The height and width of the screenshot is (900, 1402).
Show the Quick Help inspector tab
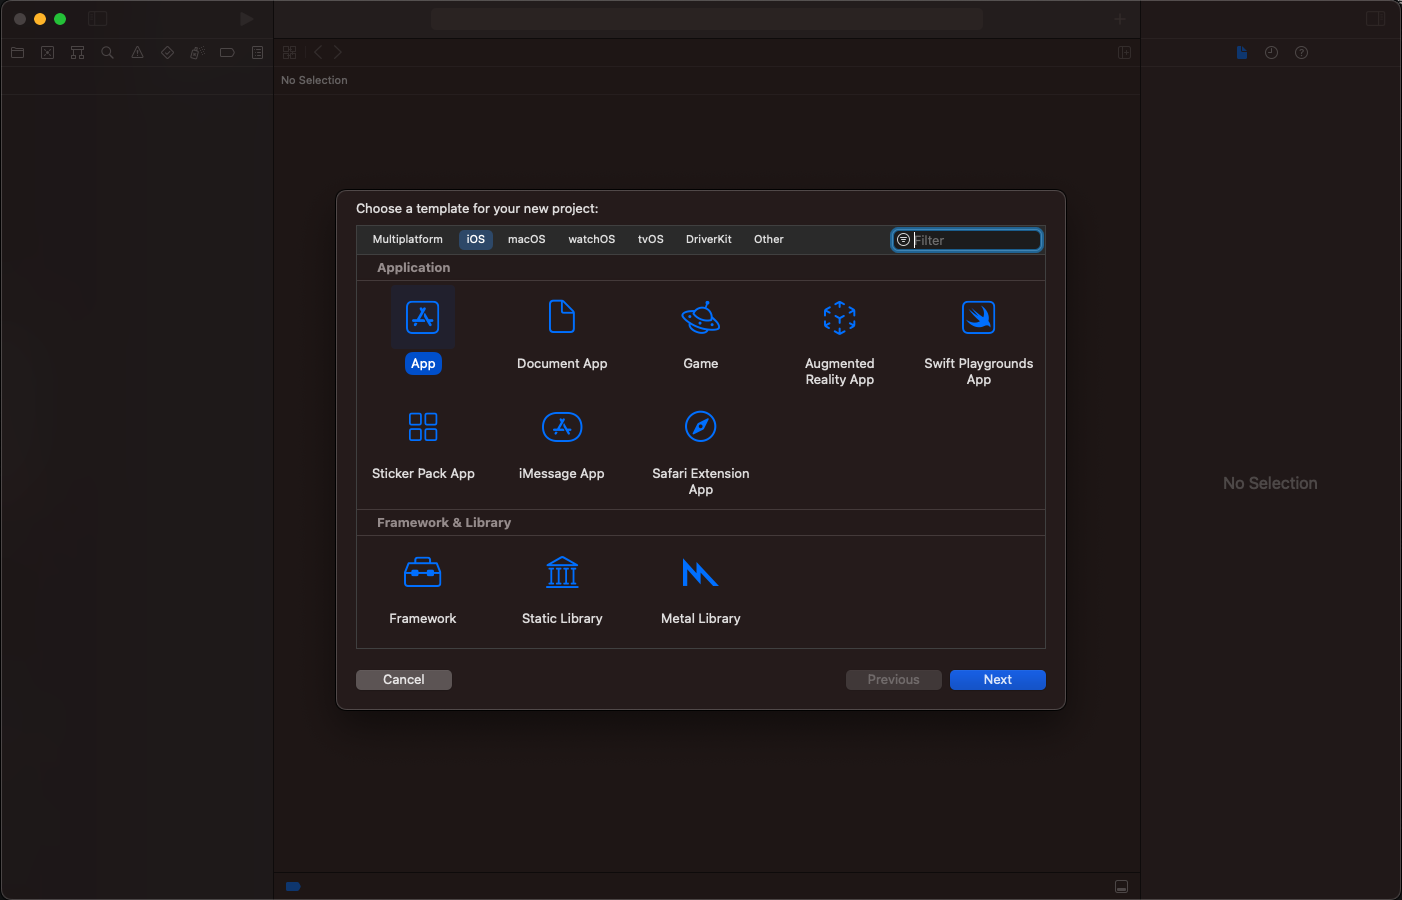[1302, 53]
